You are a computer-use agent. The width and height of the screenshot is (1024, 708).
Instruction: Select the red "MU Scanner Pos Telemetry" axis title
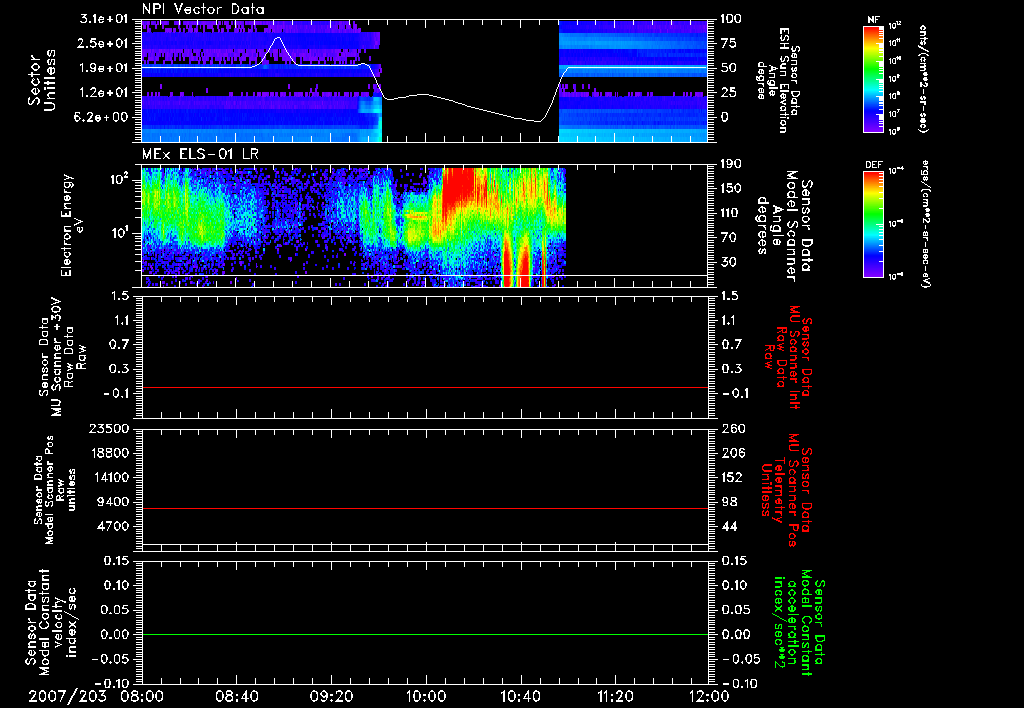[786, 490]
